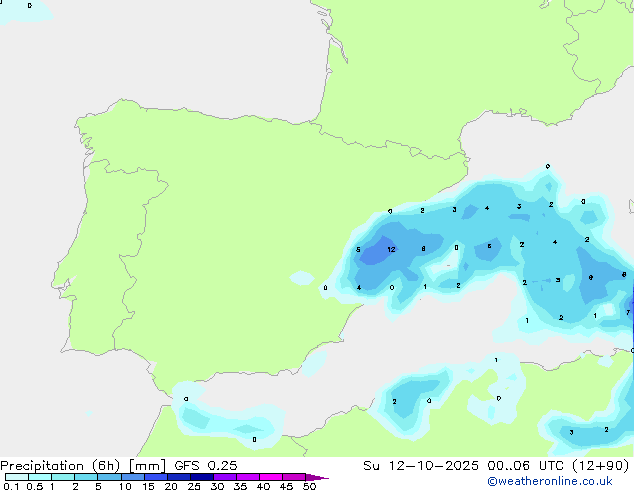The image size is (634, 490).
Task: Select the 25–30 mm legend color box
Action: coord(201,477)
